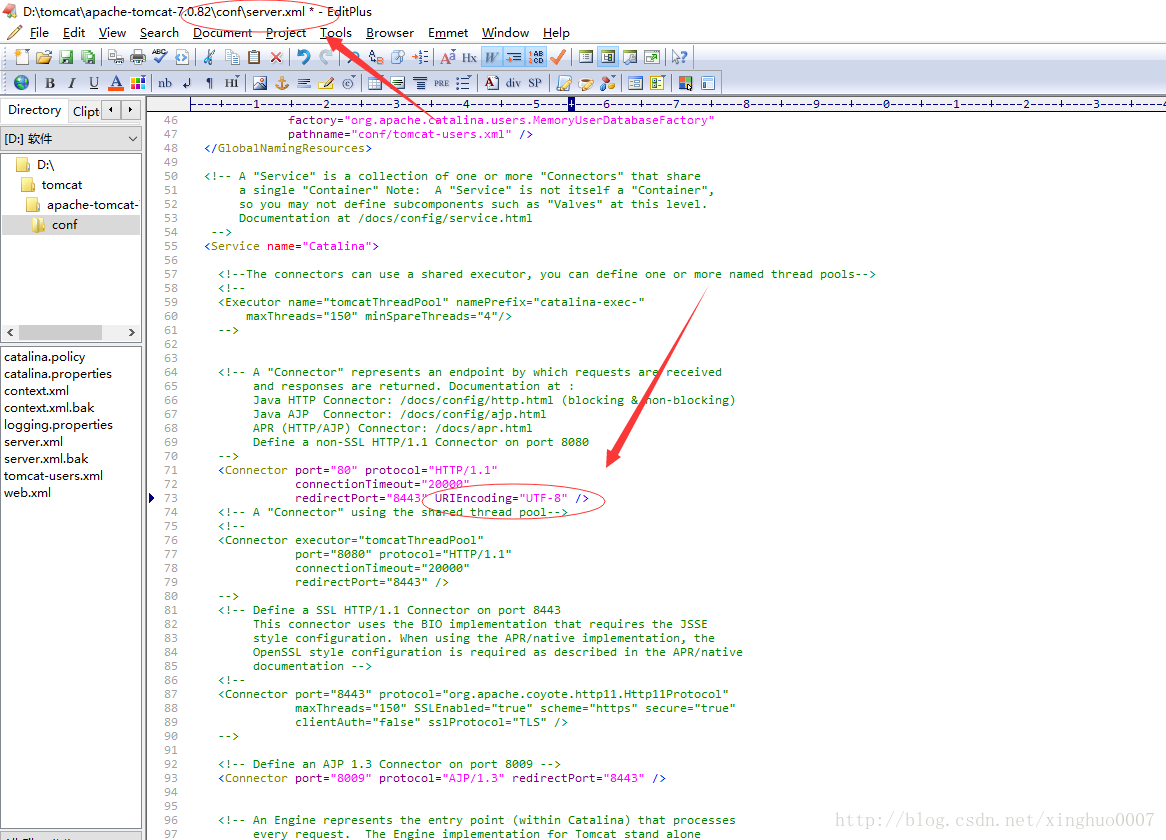Viewport: 1166px width, 840px height.
Task: Select the conf folder
Action: click(64, 224)
